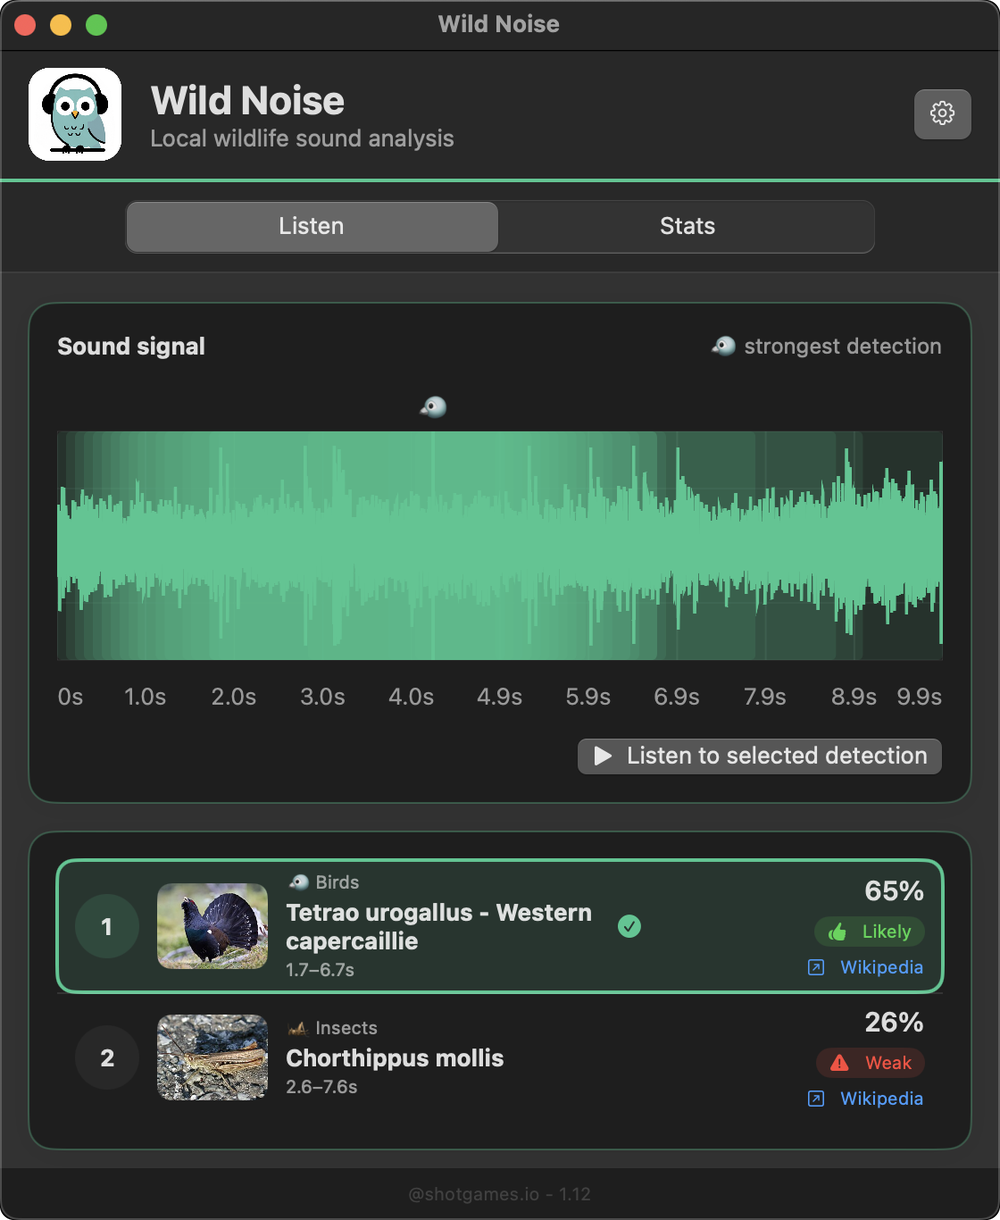Select the Listen tab
Image resolution: width=1000 pixels, height=1220 pixels.
[312, 226]
